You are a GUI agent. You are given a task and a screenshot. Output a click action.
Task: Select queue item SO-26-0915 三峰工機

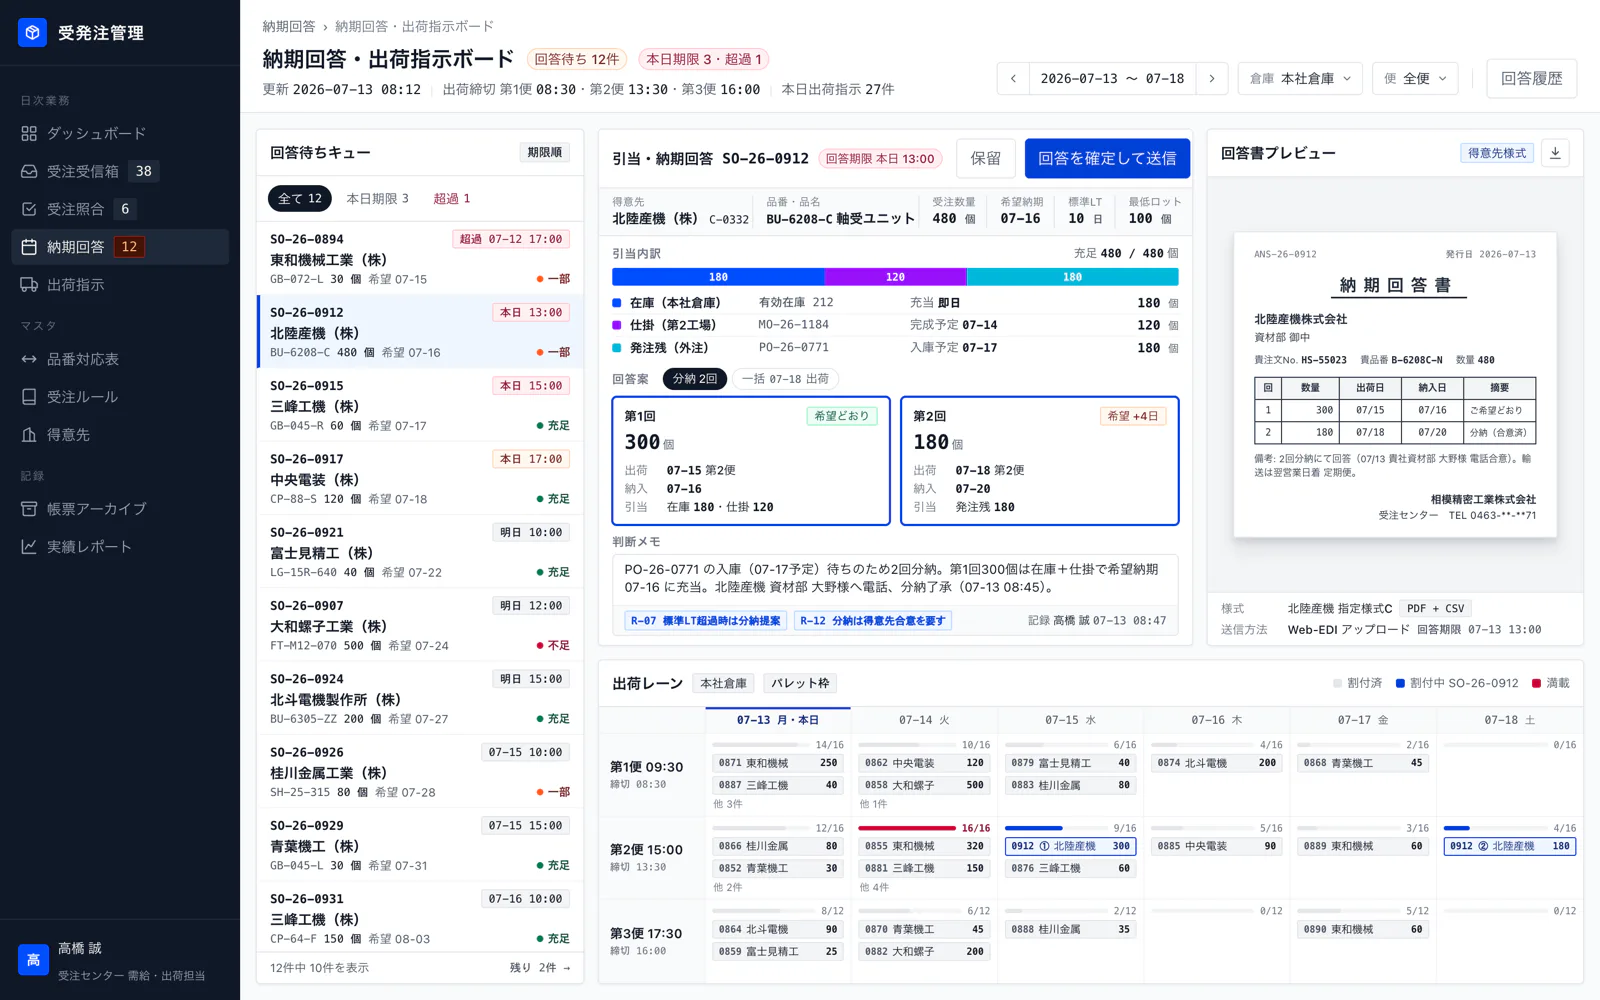420,405
